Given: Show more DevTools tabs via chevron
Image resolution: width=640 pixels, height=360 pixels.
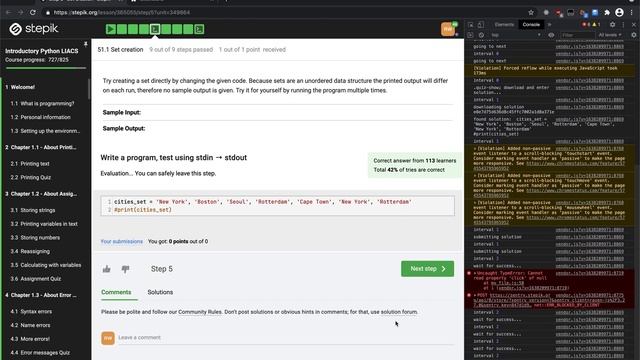Looking at the screenshot, I should [x=549, y=24].
